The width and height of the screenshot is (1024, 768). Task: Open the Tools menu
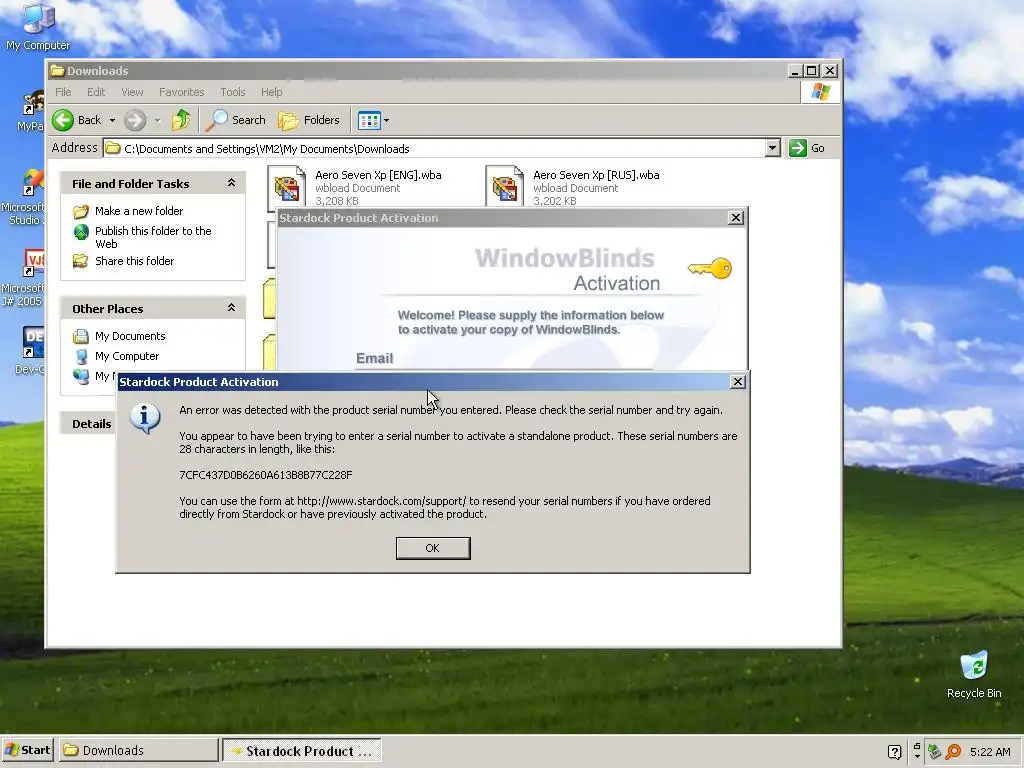click(x=232, y=92)
